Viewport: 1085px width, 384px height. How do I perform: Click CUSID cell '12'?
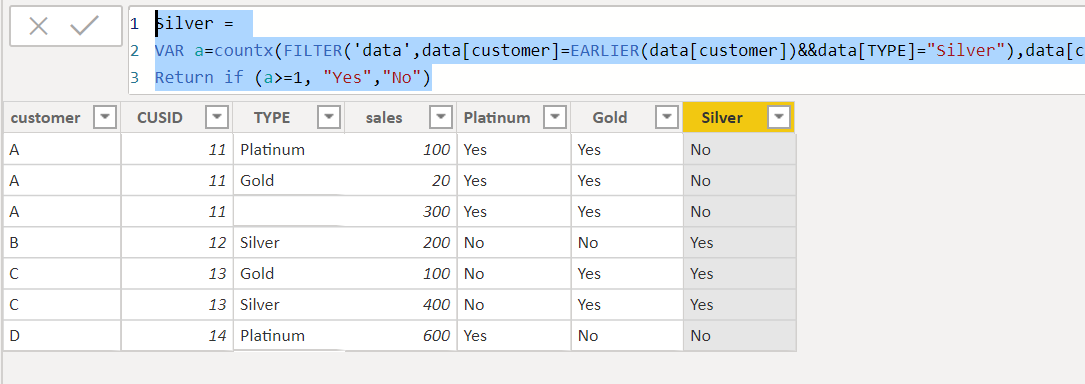(x=177, y=243)
